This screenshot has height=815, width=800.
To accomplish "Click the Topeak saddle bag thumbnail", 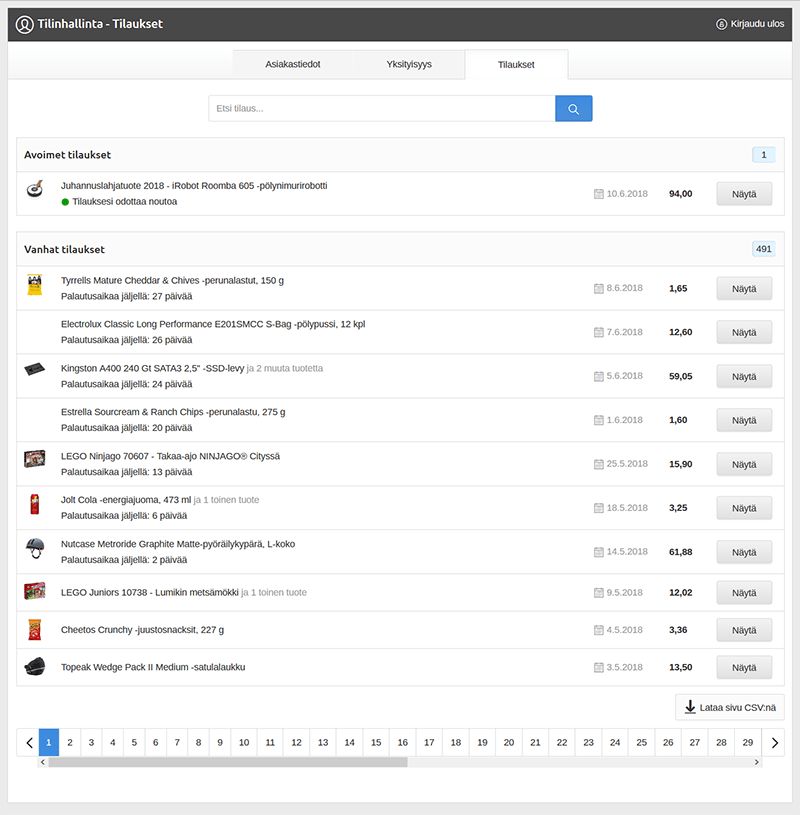I will [x=35, y=667].
